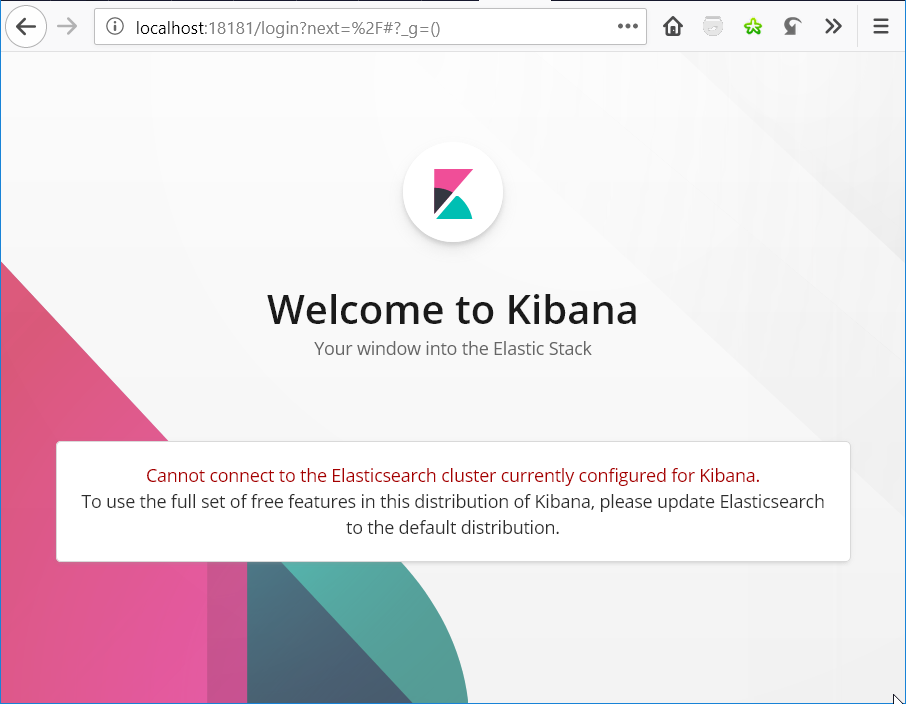The image size is (906, 704).
Task: Go back using the browser back arrow
Action: [x=26, y=27]
